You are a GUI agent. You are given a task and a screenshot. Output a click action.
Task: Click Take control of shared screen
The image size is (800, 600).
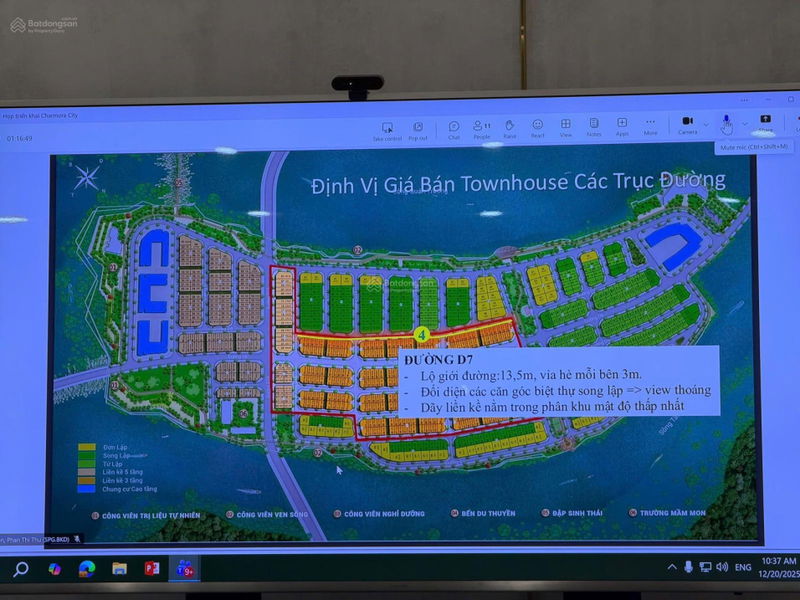point(387,130)
